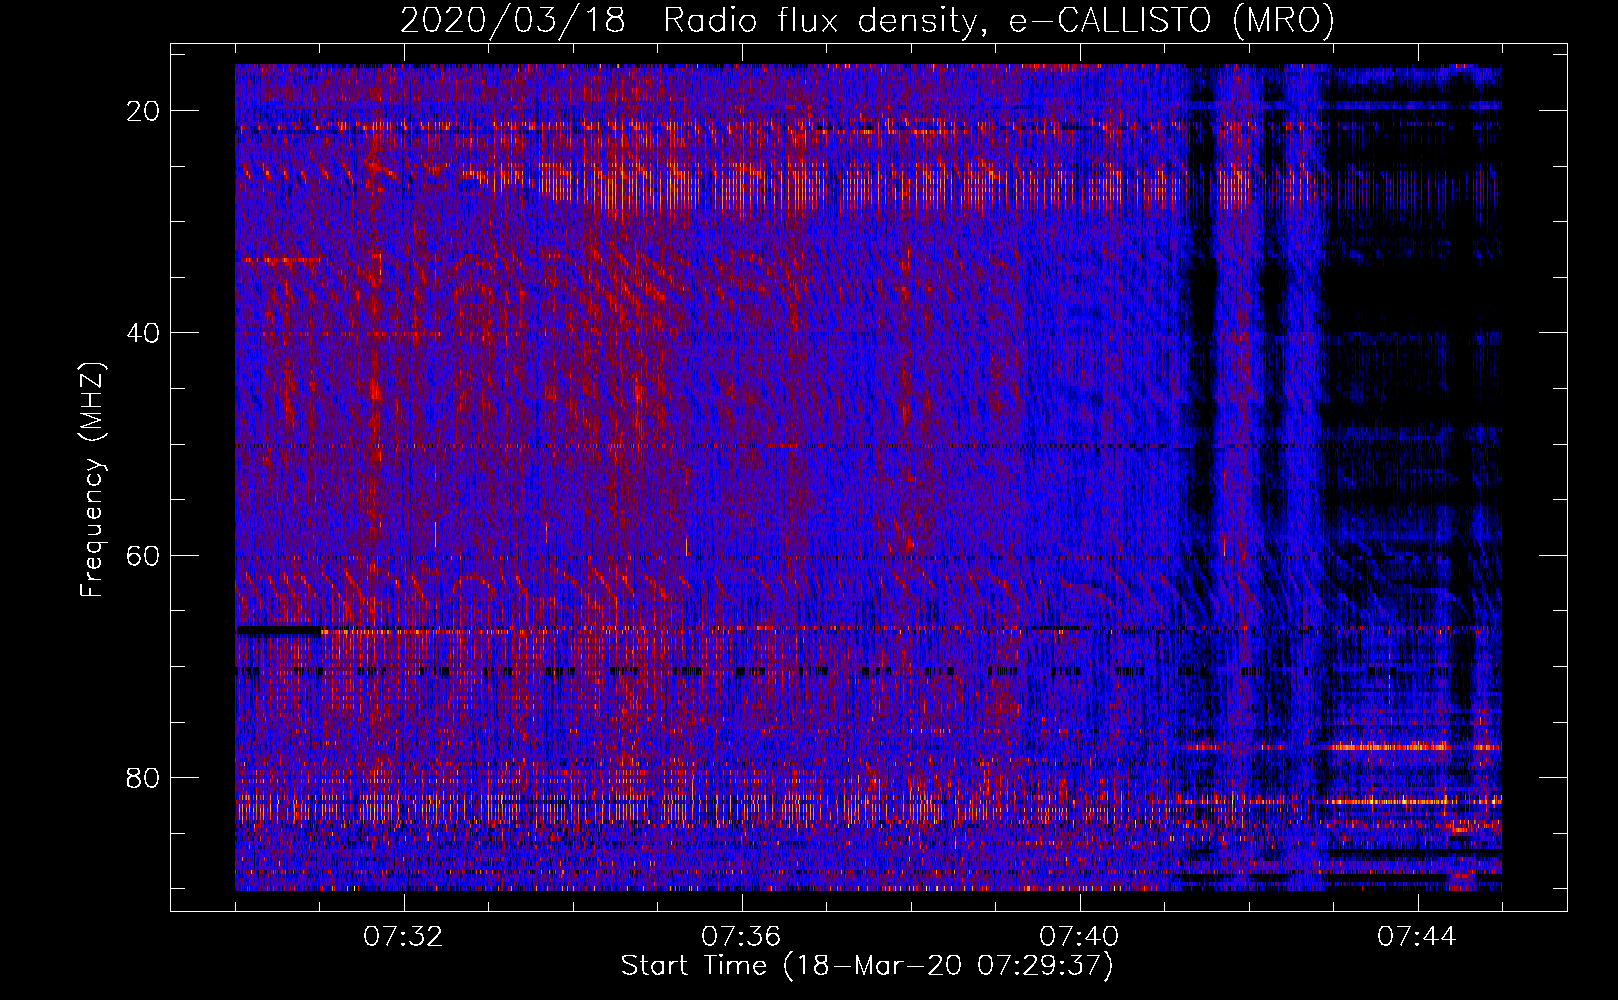This screenshot has height=1000, width=1618.
Task: Click the 07:40 time tick label
Action: [1079, 937]
